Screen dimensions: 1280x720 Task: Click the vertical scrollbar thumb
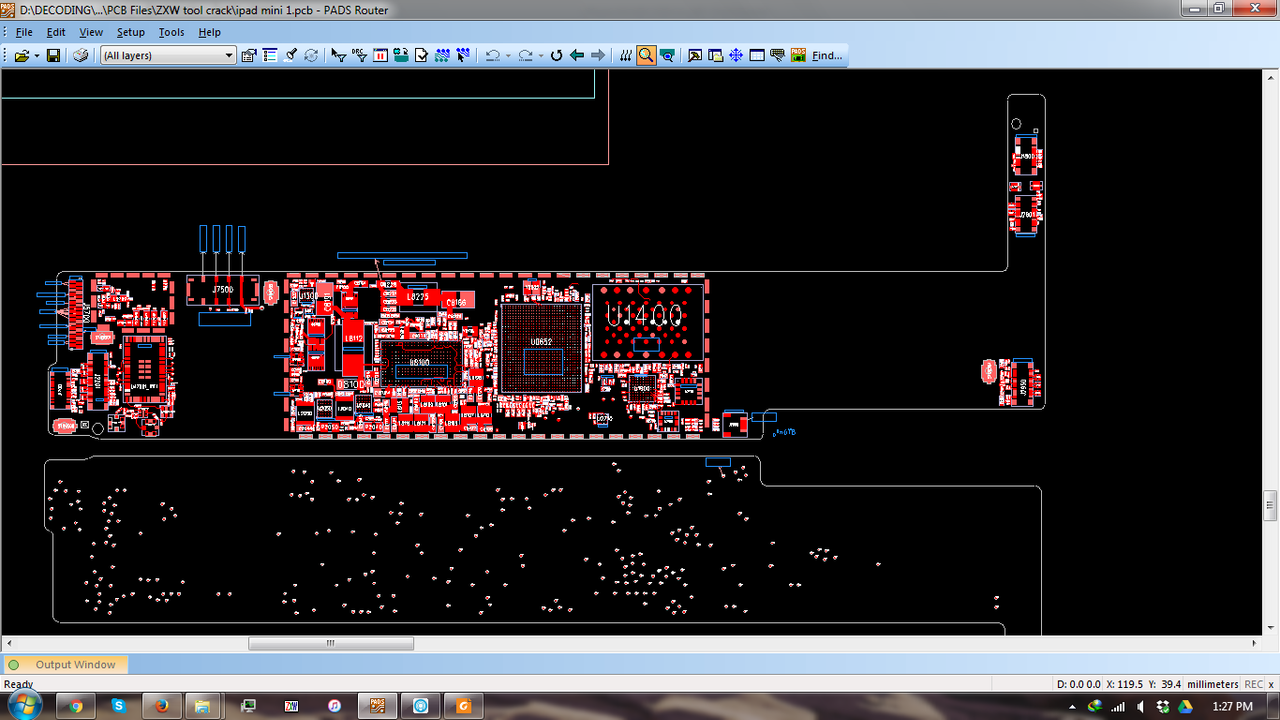point(1271,505)
